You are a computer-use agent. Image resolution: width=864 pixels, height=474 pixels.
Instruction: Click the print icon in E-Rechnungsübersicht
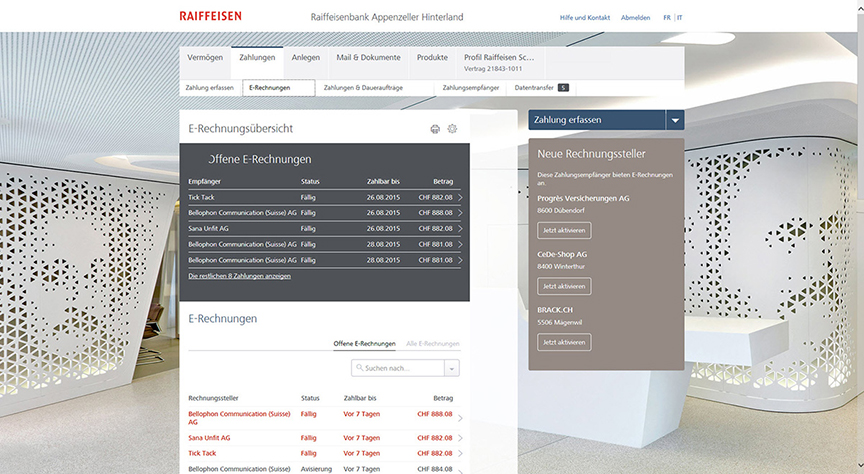[435, 129]
